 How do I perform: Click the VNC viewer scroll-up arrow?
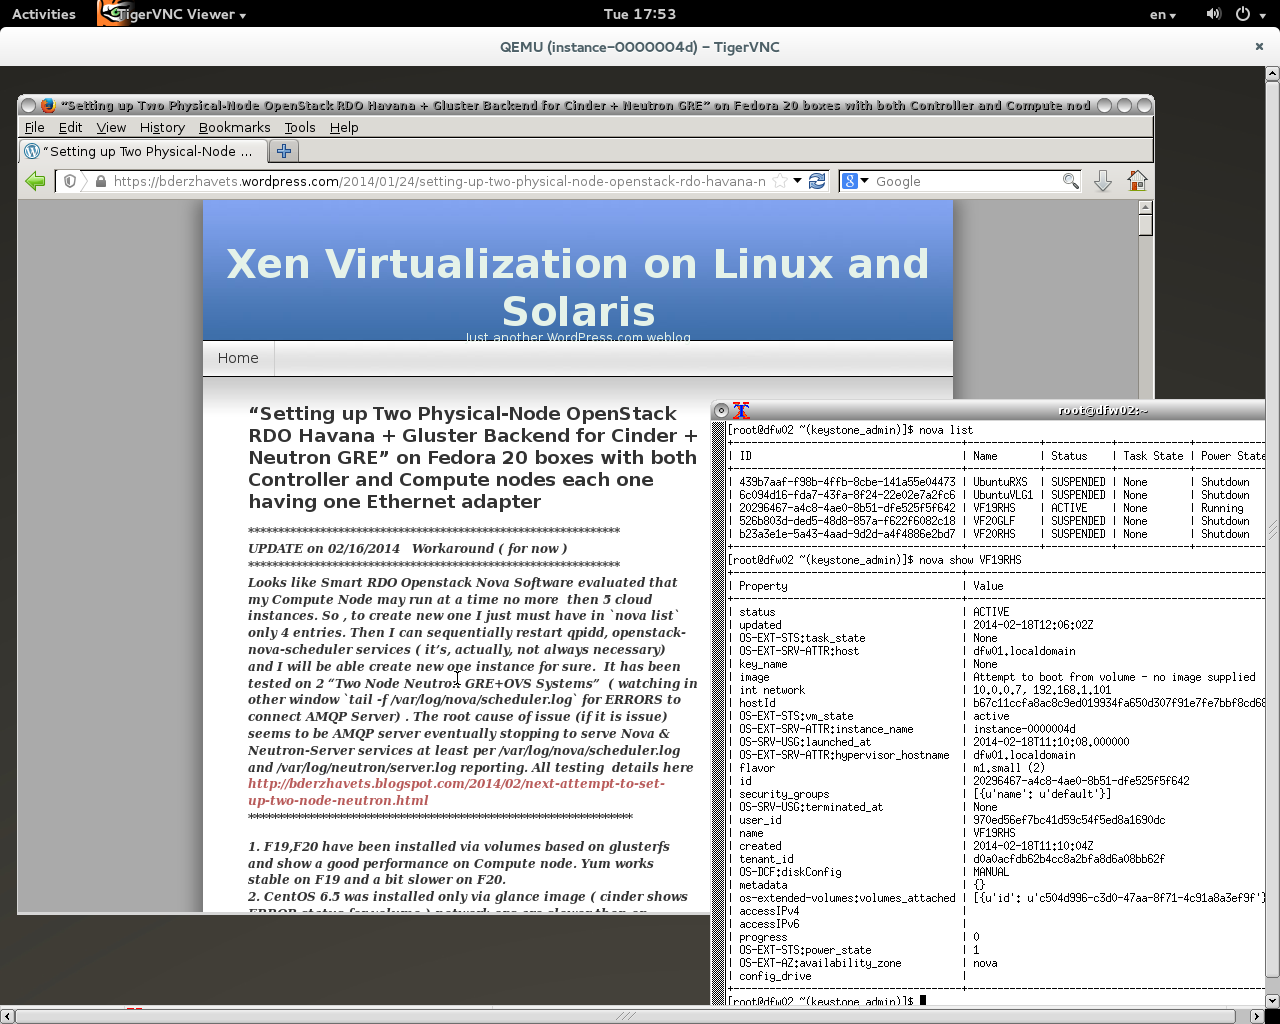tap(1272, 73)
